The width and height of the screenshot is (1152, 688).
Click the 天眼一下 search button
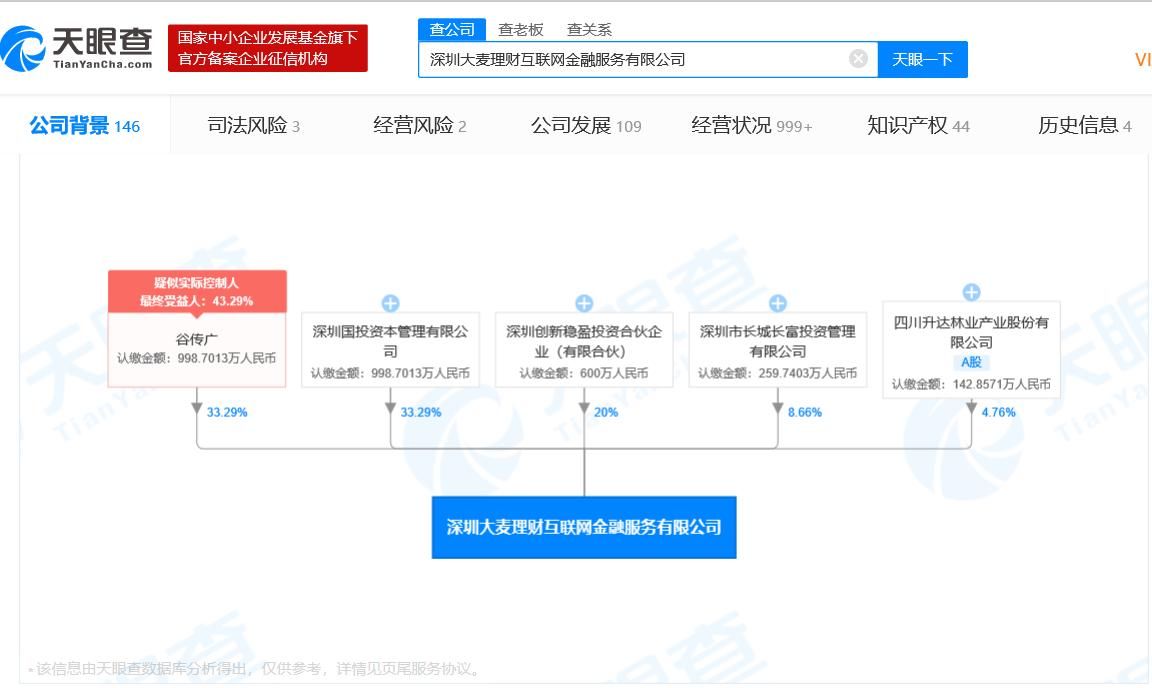pos(923,60)
